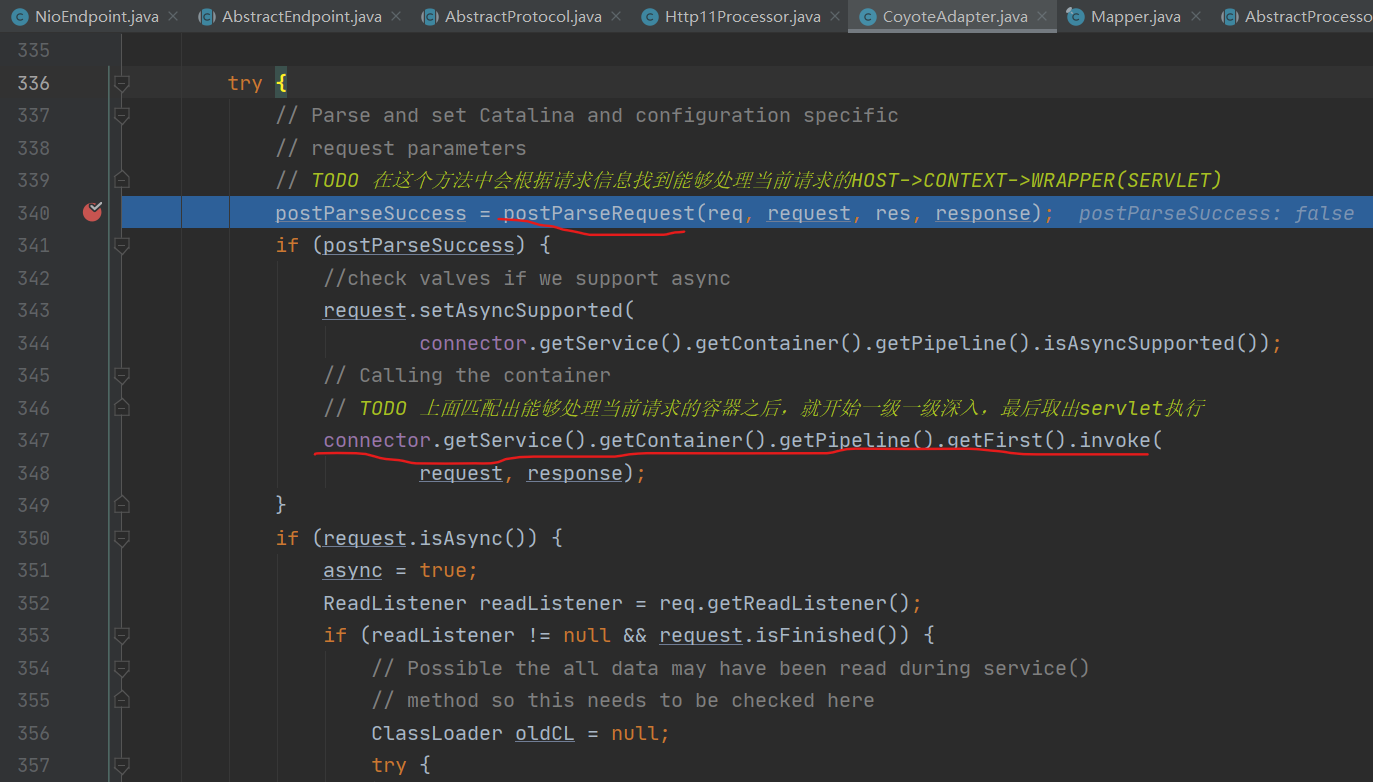Switch to the AbstractEndpoint.java tab
This screenshot has height=782, width=1373.
pos(300,17)
